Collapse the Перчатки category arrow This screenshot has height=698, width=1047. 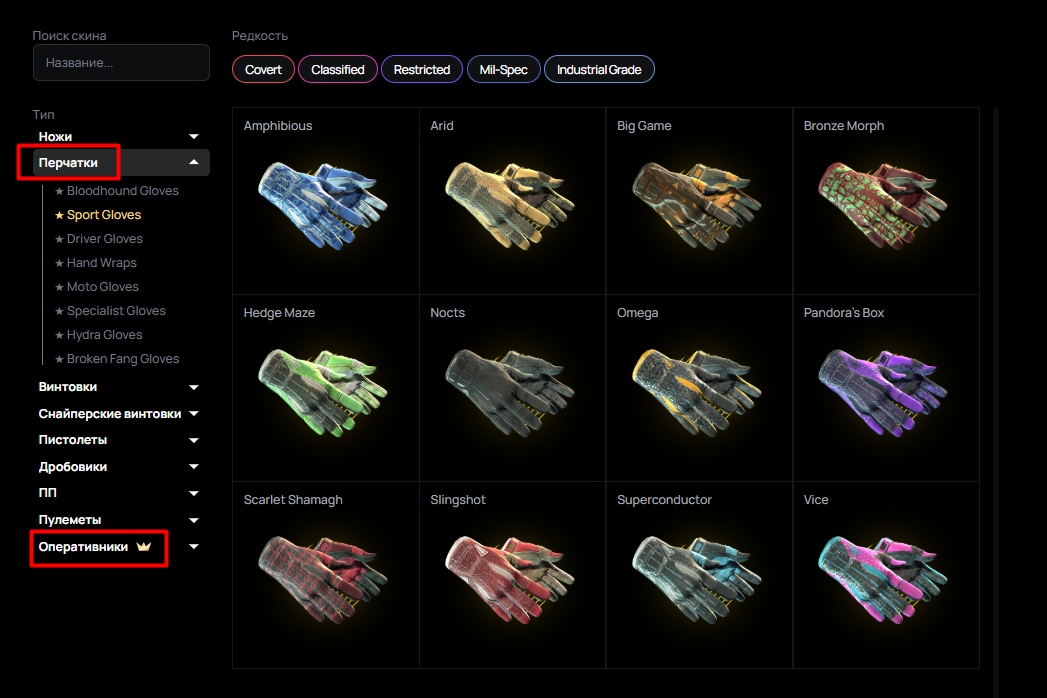pyautogui.click(x=194, y=162)
